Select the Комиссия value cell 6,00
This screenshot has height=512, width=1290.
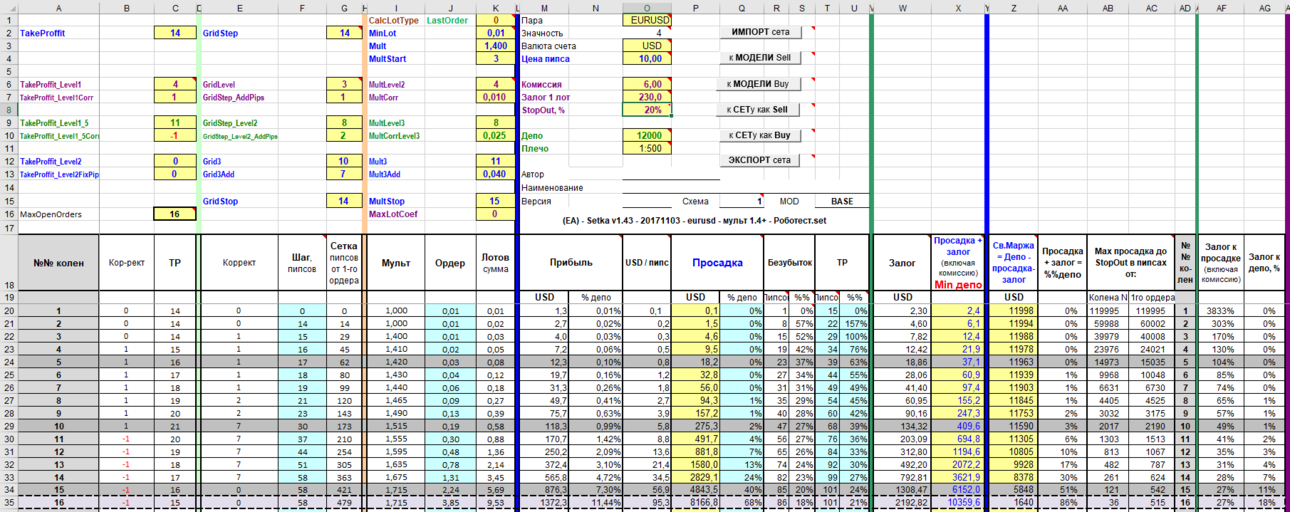point(647,85)
